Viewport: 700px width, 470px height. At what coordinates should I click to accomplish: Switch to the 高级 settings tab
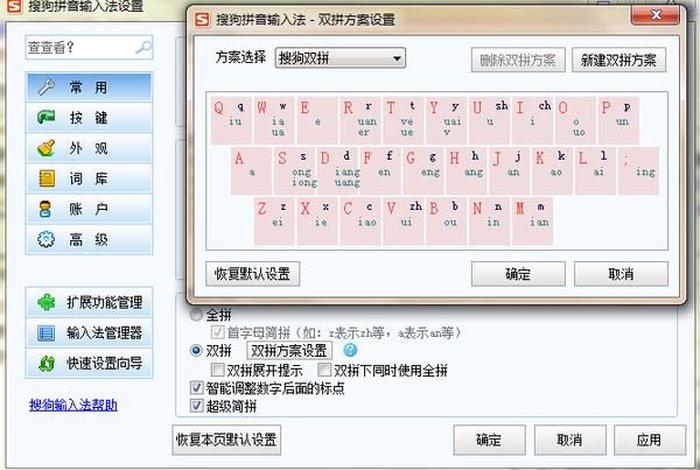(89, 240)
